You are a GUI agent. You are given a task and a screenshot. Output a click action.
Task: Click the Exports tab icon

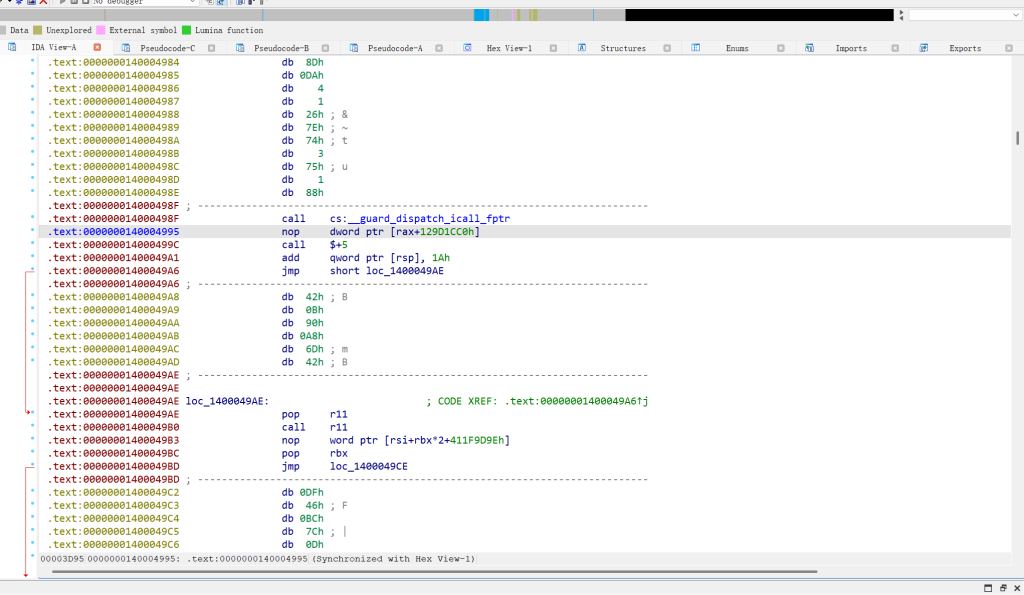(x=924, y=48)
